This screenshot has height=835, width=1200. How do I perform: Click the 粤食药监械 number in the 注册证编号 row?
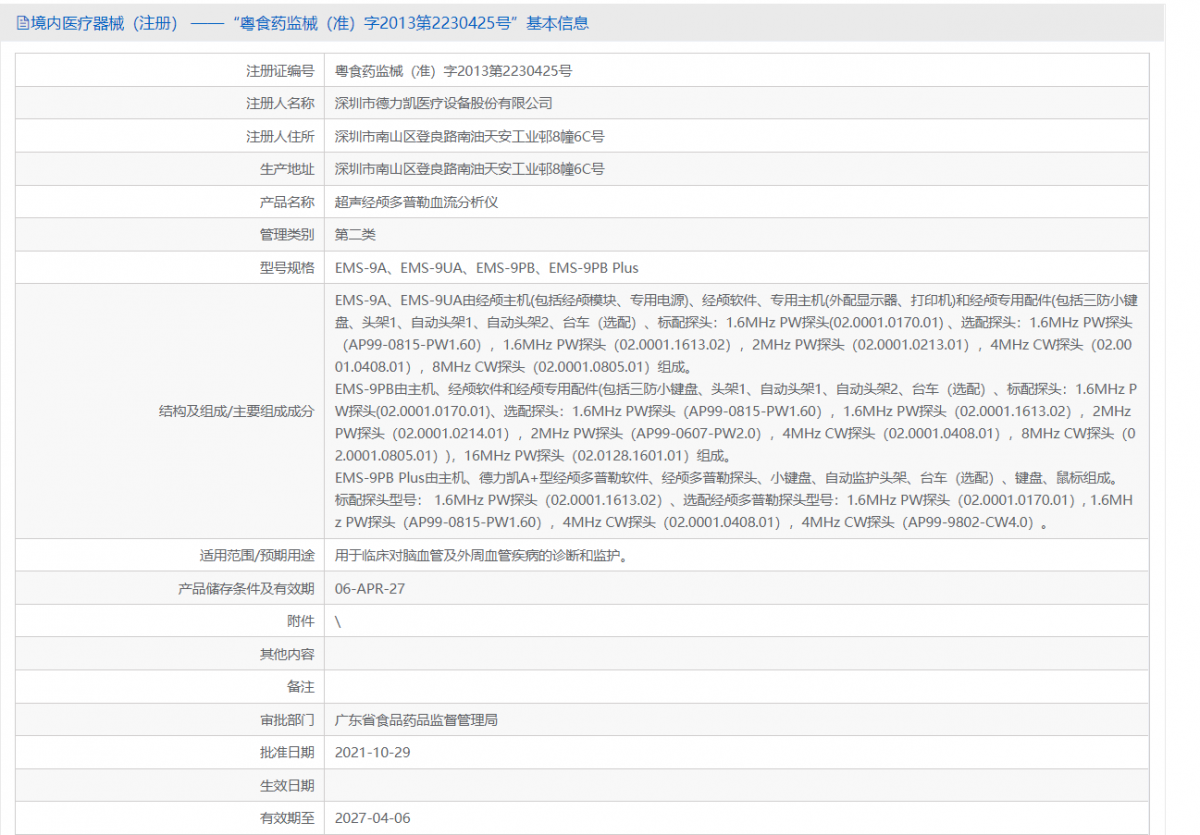point(453,71)
